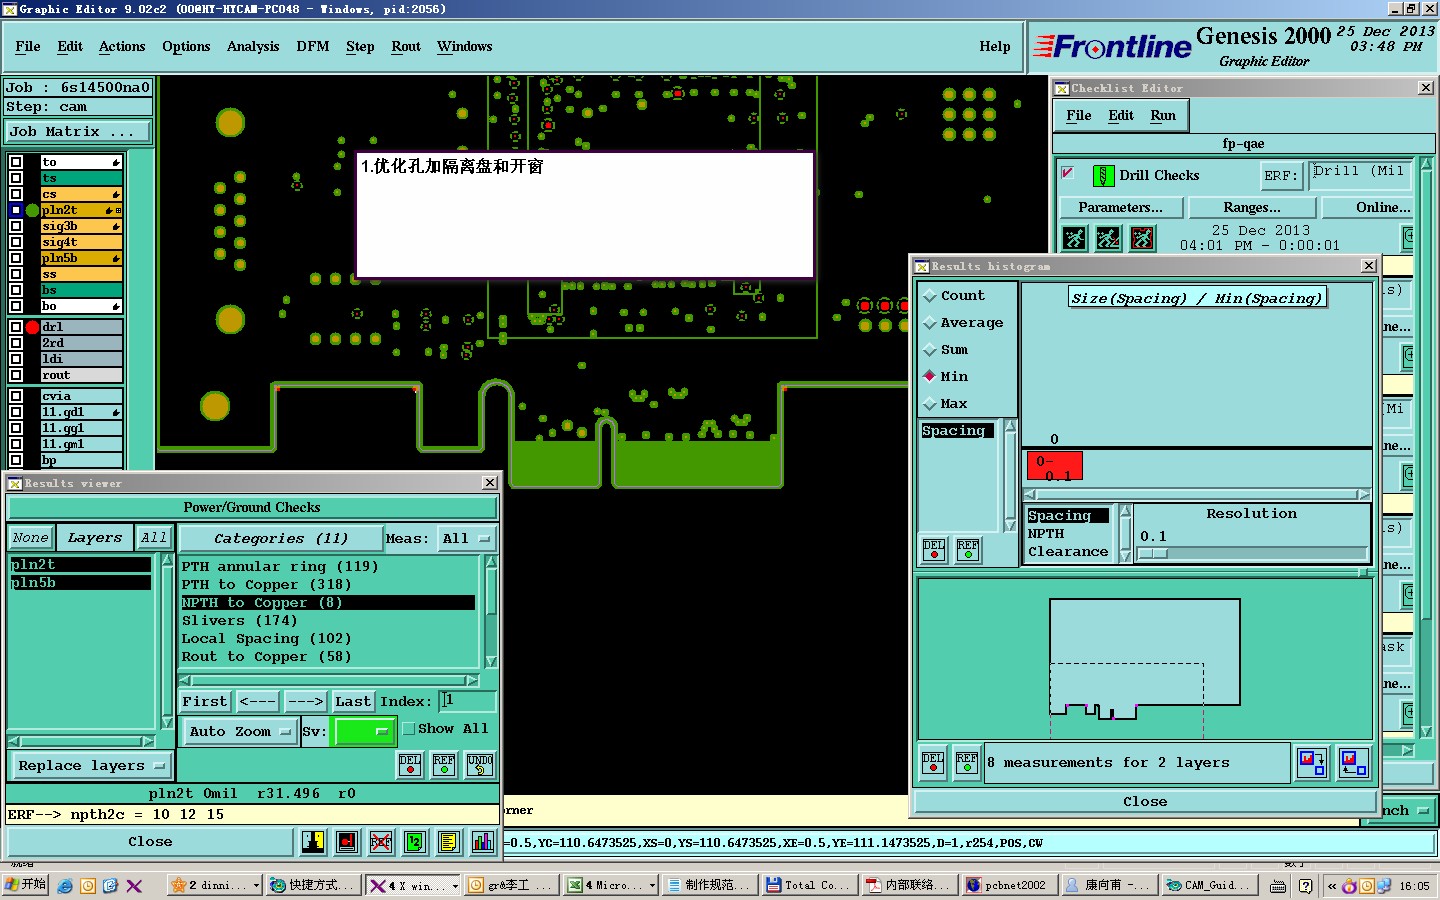Click the green circle indicator on pln2t layer
The height and width of the screenshot is (900, 1440).
tap(32, 210)
